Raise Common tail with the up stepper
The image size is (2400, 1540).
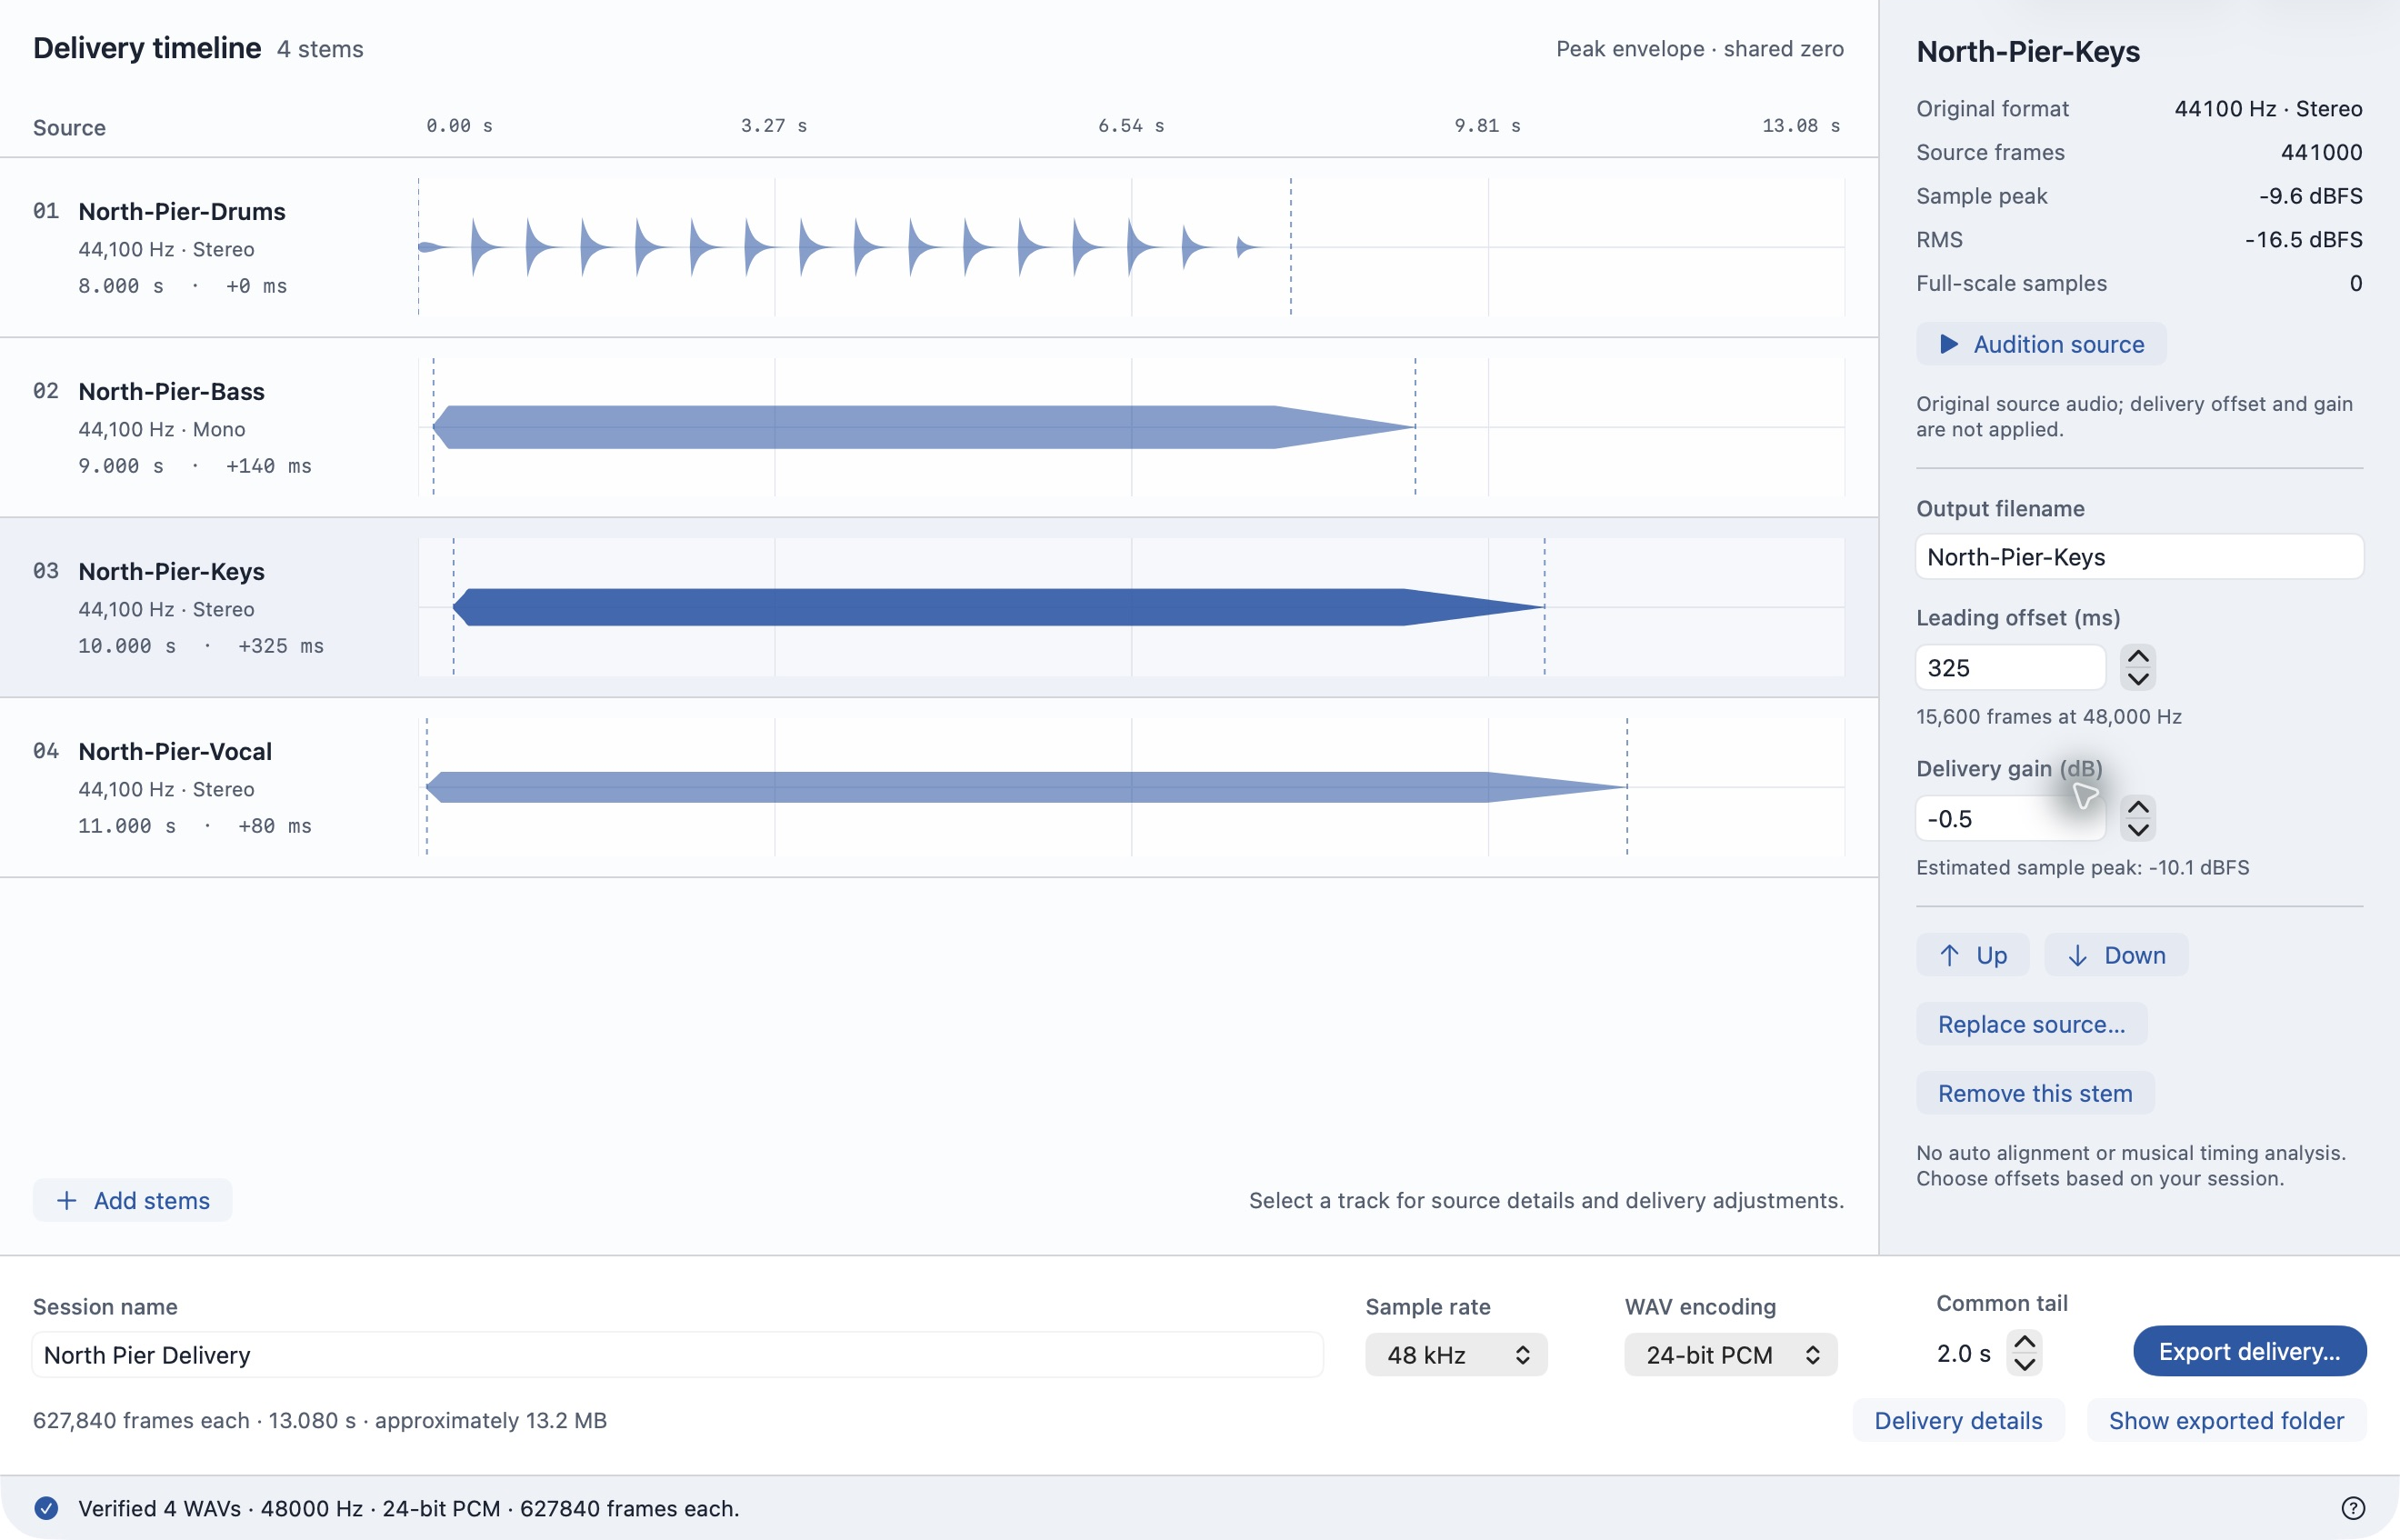(x=2024, y=1341)
